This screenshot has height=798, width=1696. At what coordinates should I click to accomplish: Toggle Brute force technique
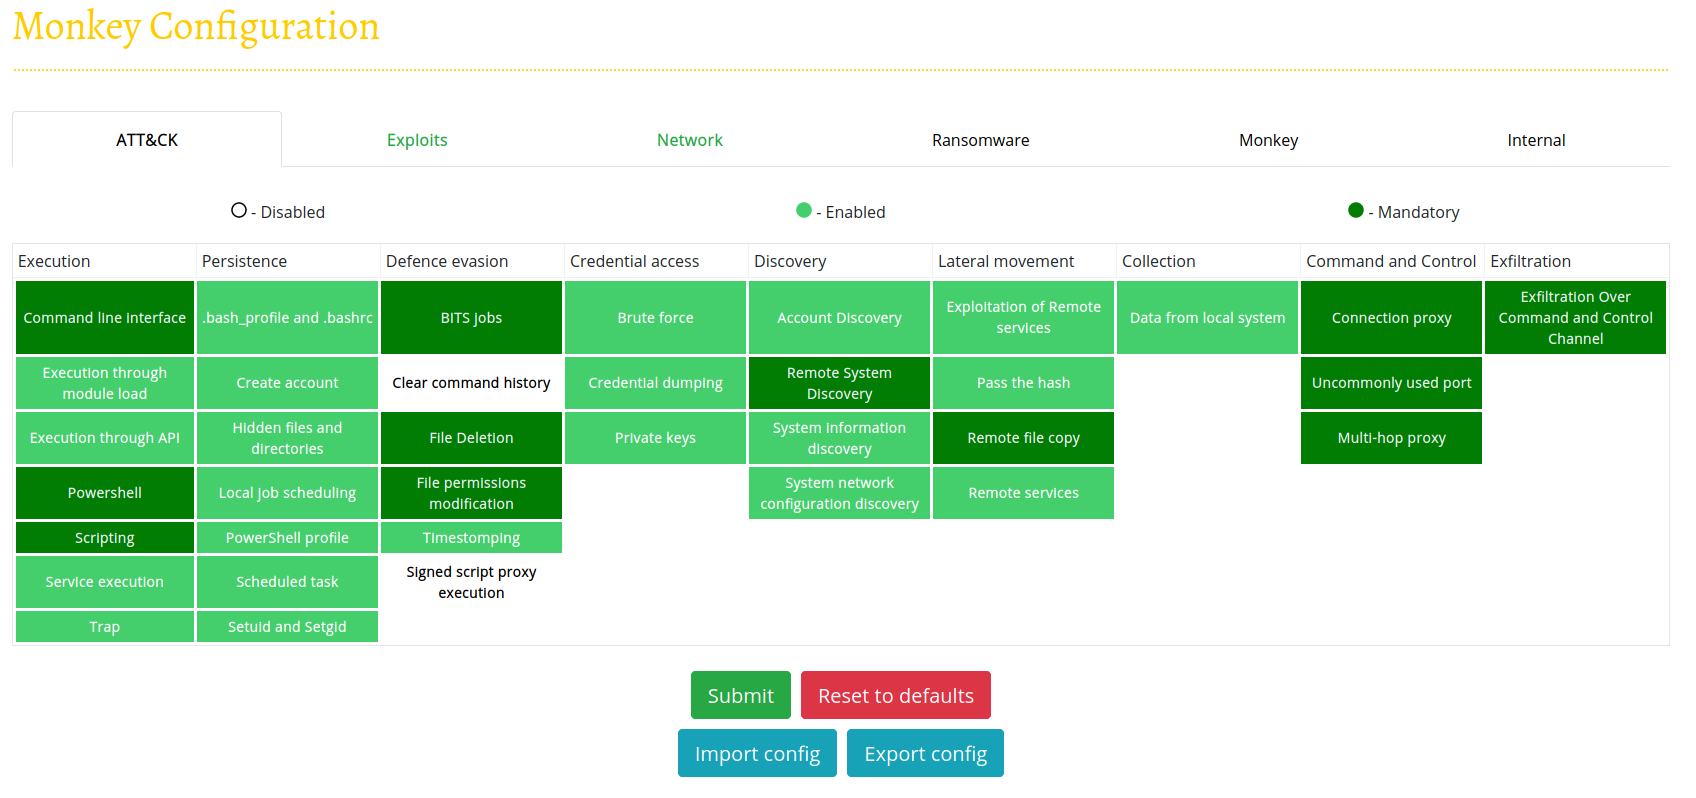[x=655, y=317]
